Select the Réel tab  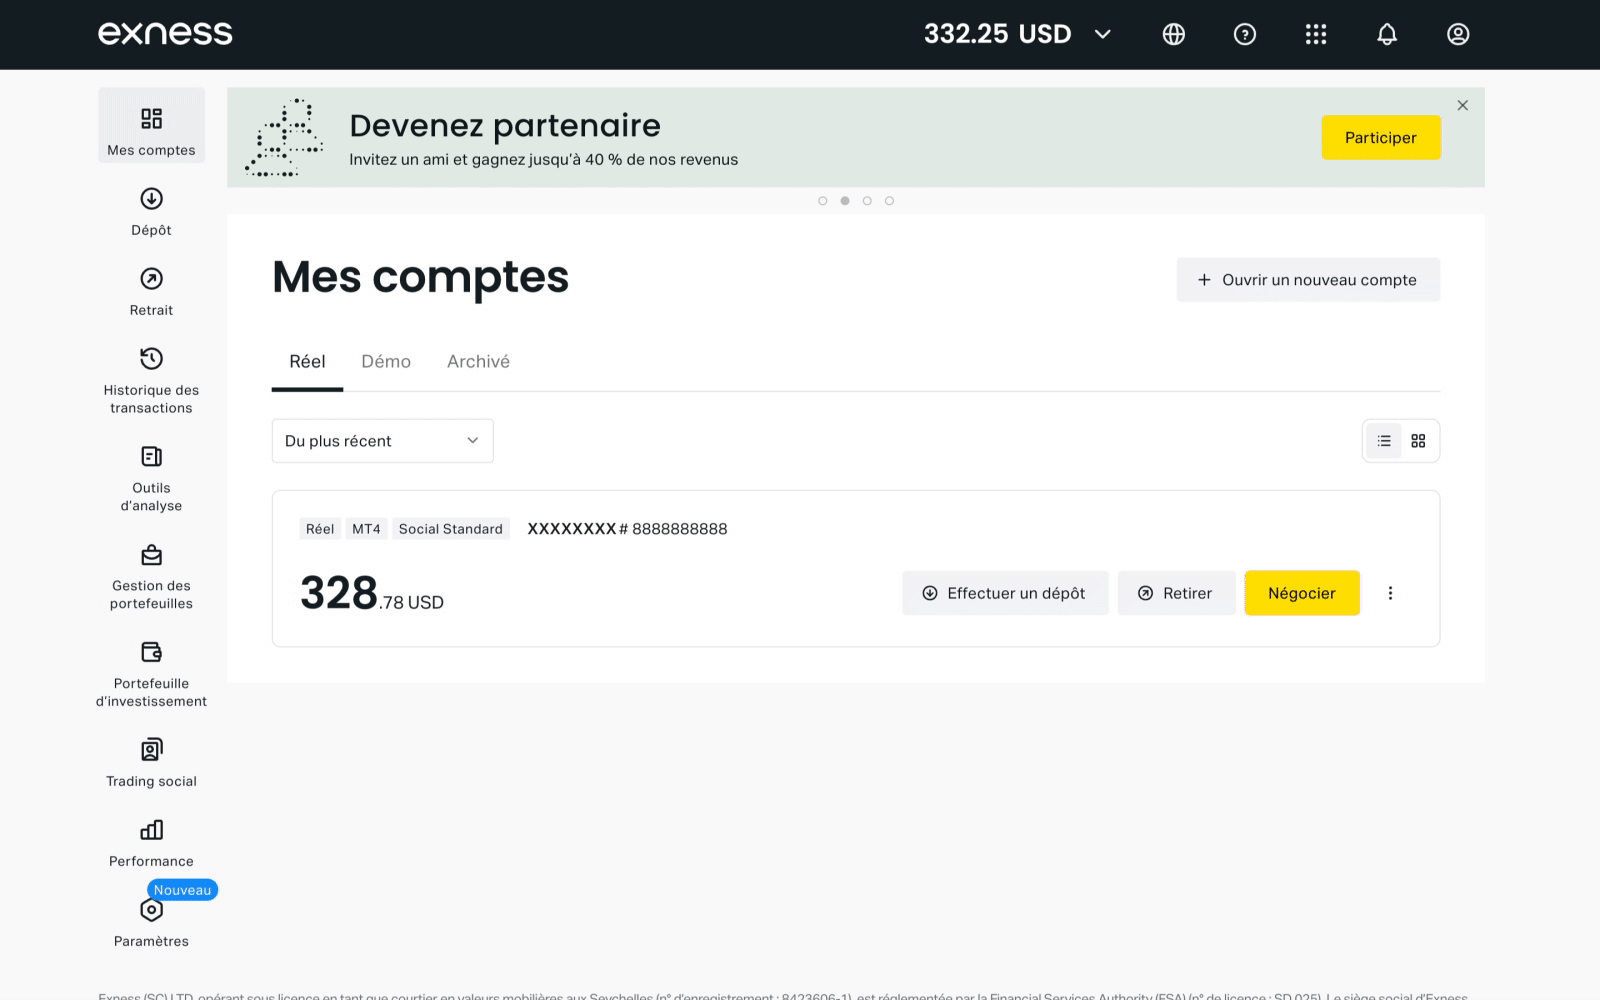307,362
